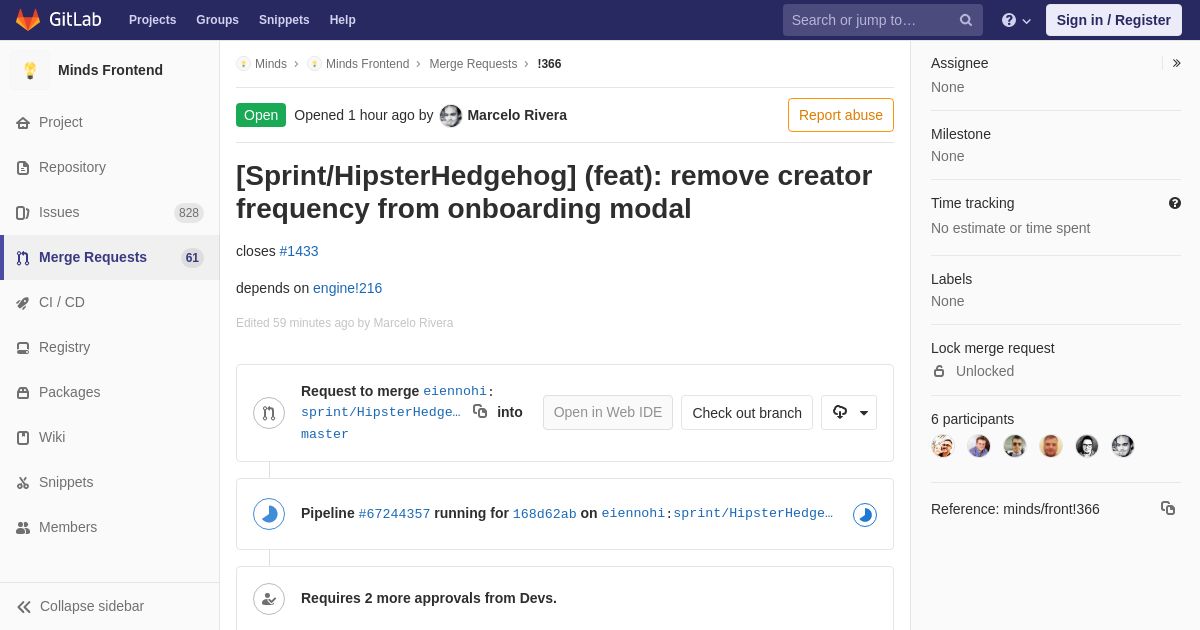Click Members people icon in sidebar
Screen dimensions: 1200x630
(x=23, y=528)
